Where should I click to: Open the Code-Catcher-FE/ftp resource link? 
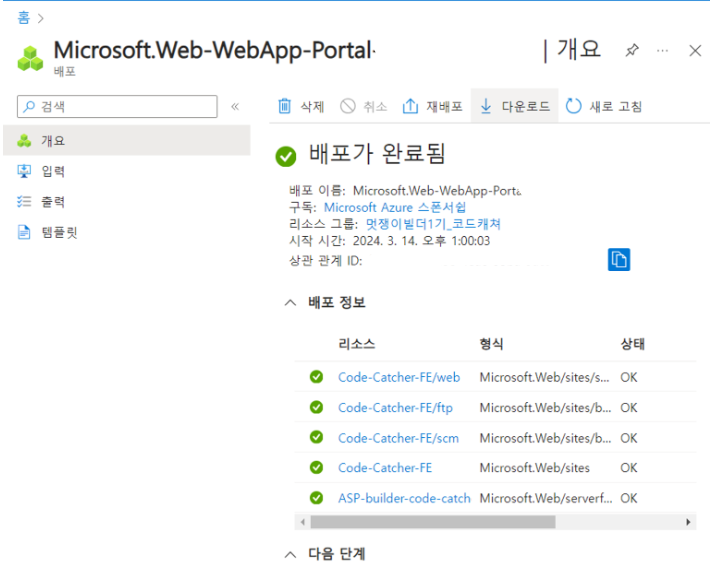pos(395,407)
